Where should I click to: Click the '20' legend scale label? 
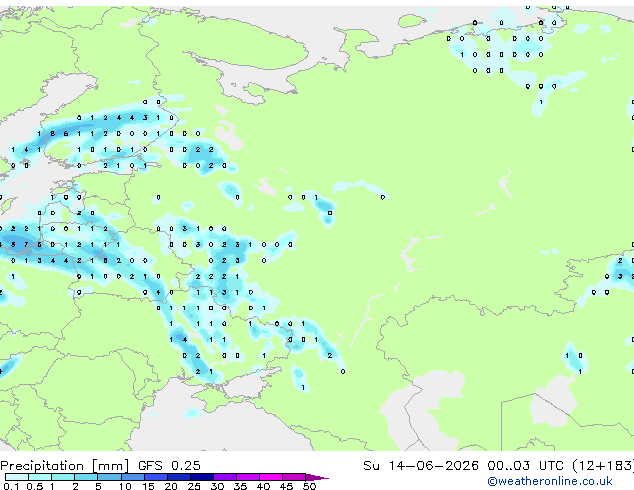click(x=171, y=486)
